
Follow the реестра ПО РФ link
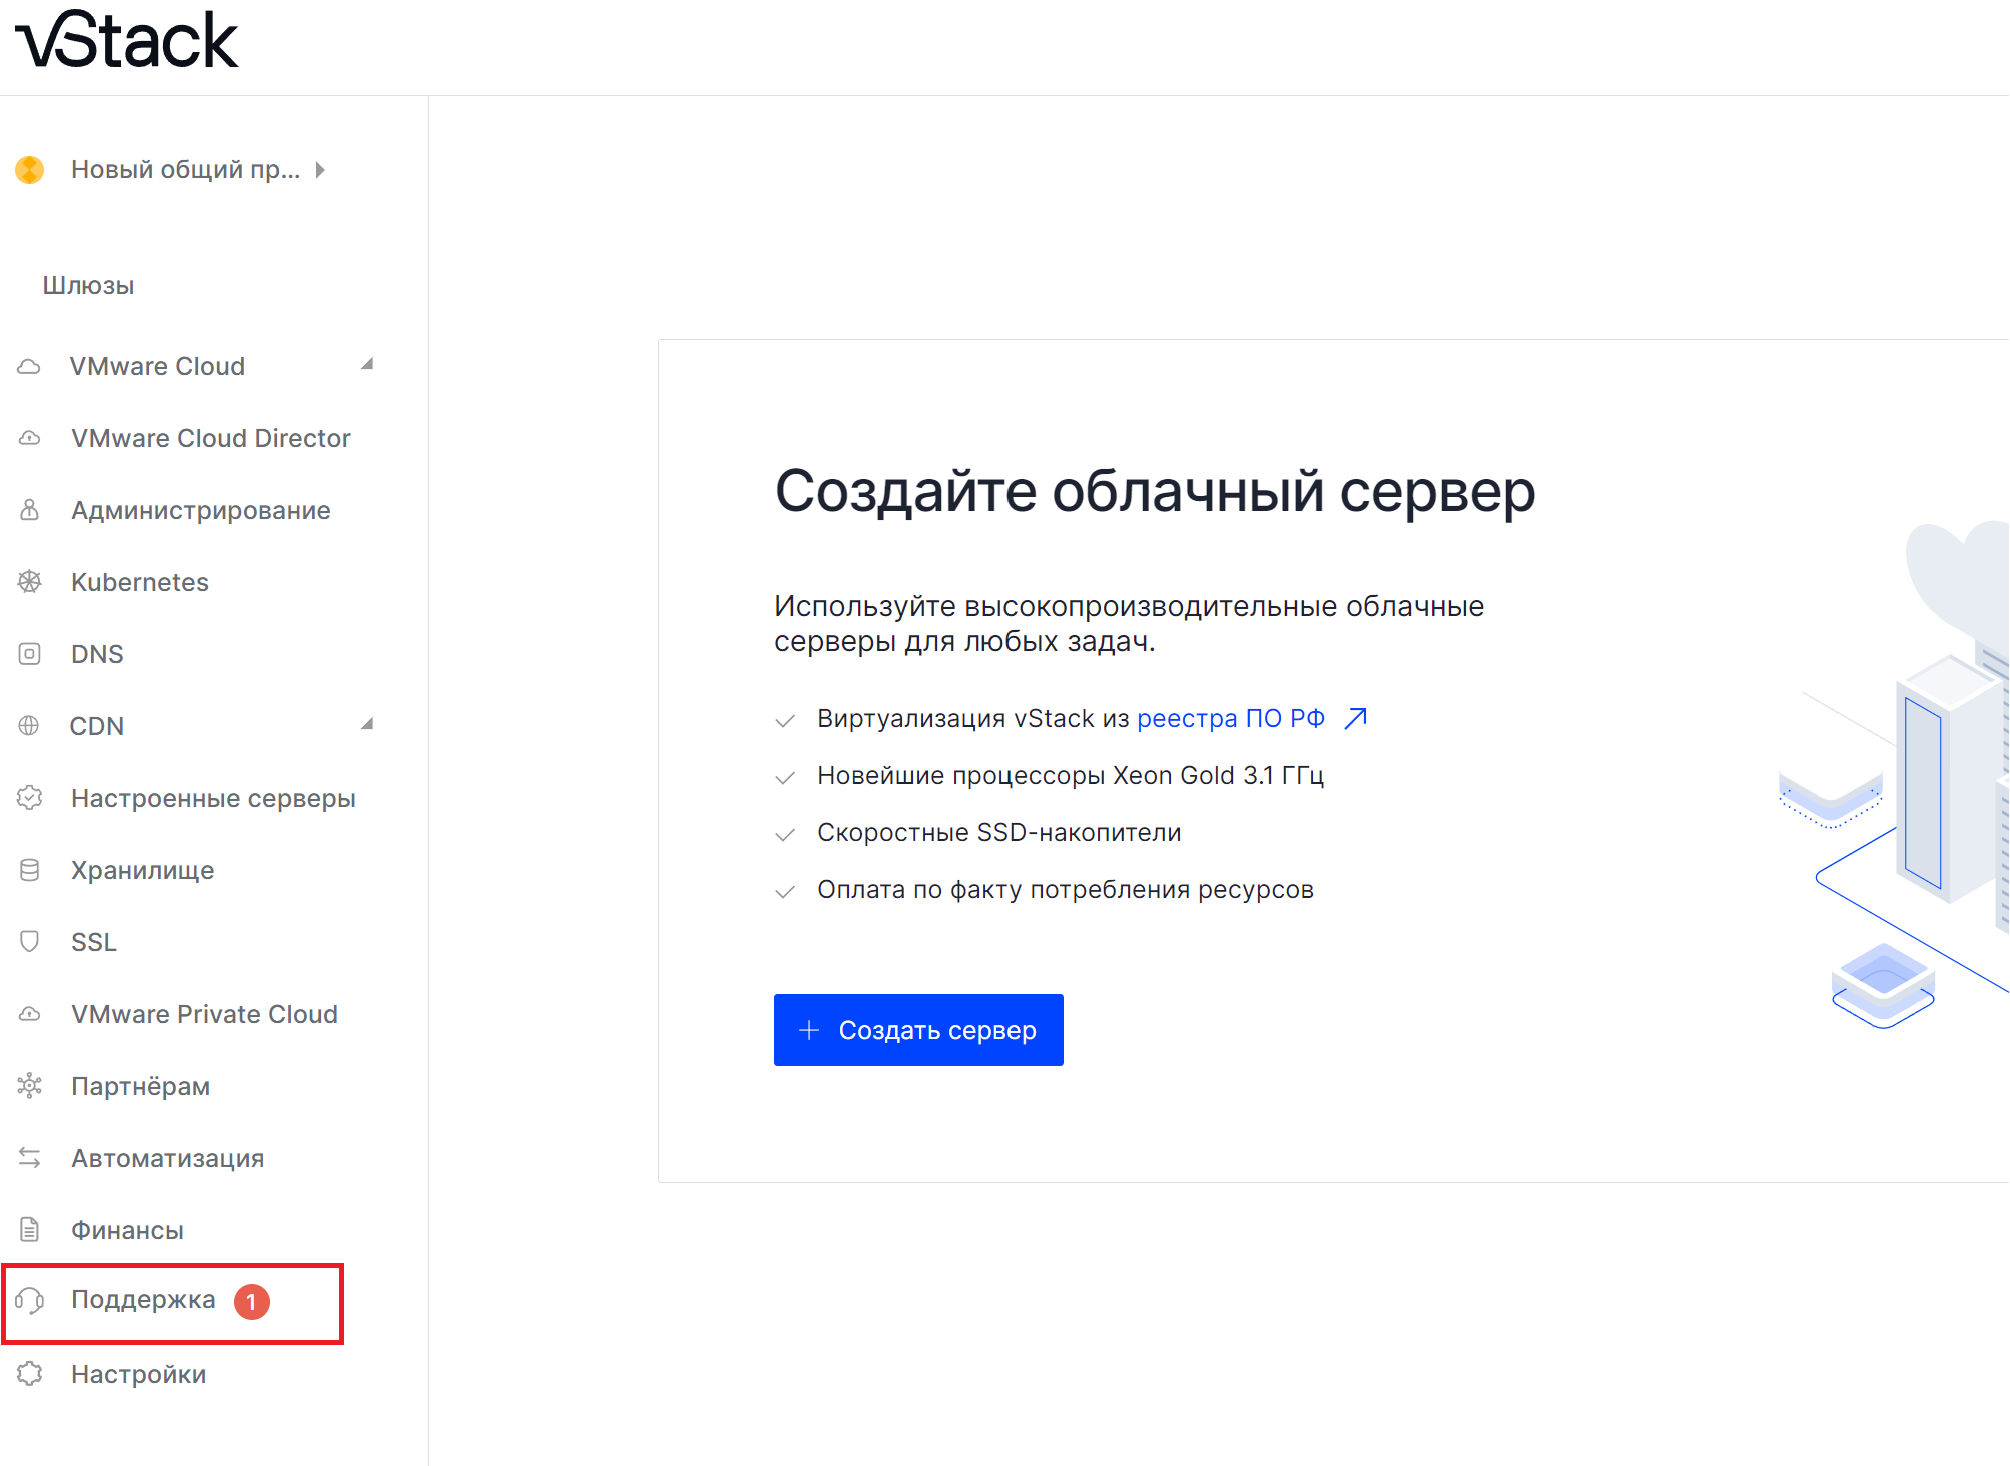[x=1231, y=718]
